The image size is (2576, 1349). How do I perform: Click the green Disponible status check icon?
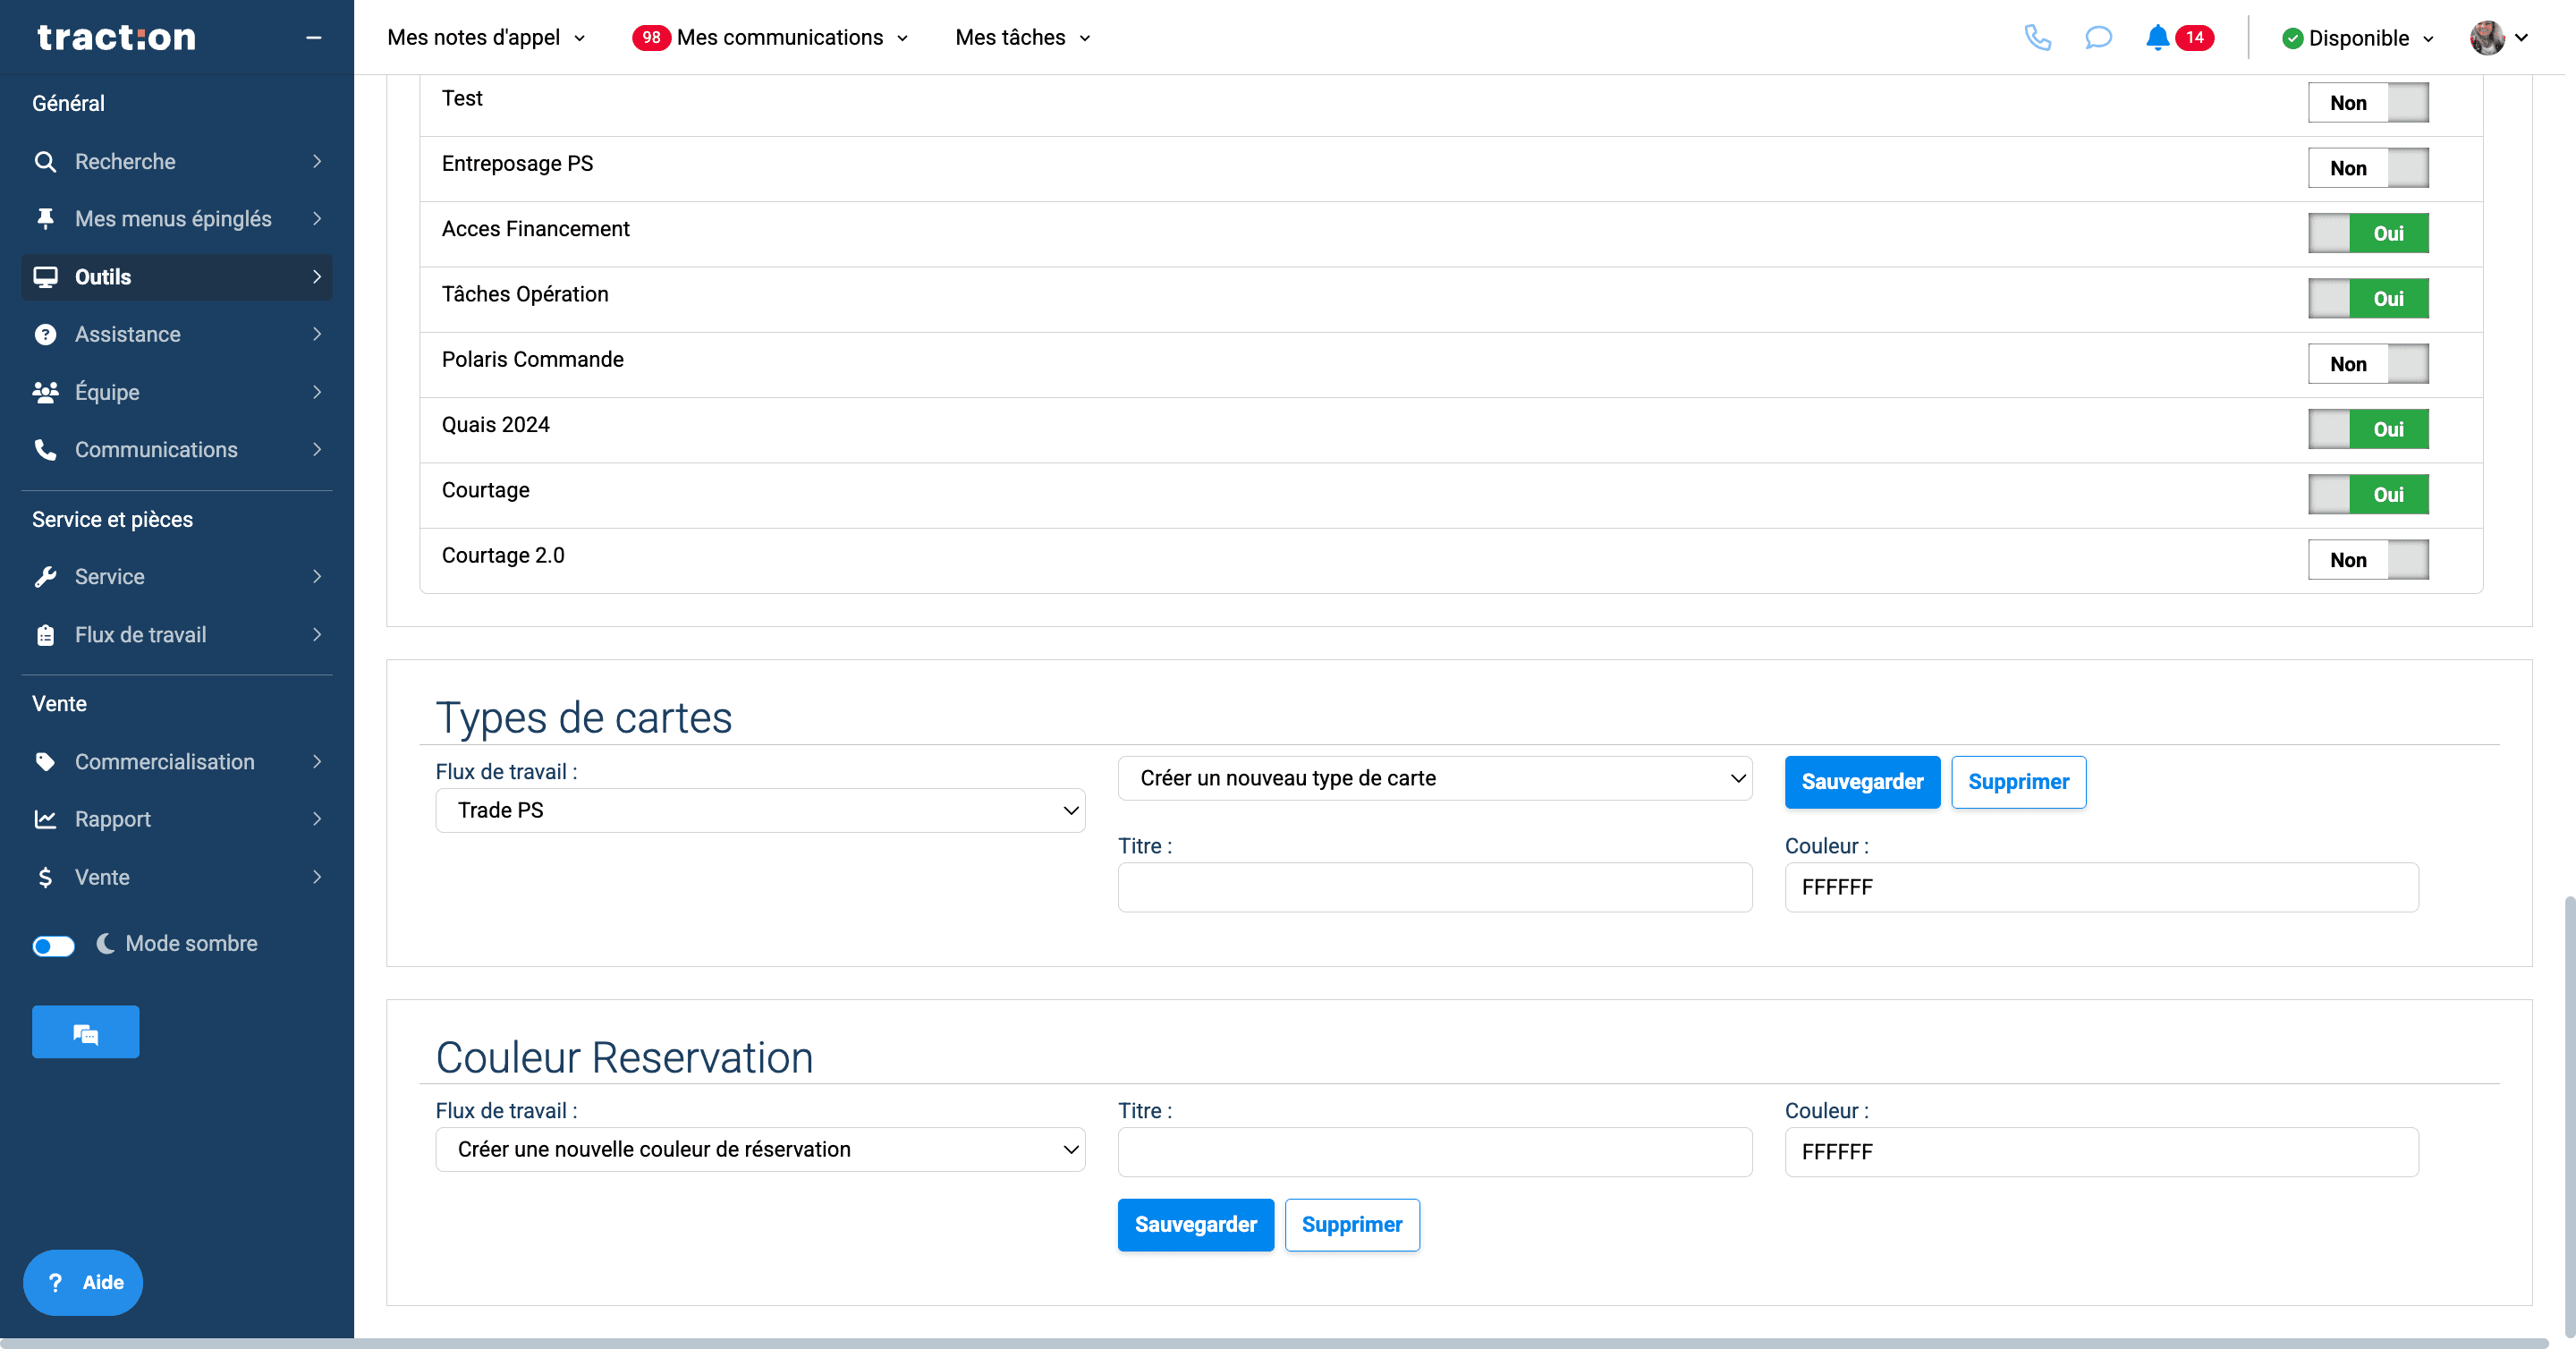[2292, 38]
